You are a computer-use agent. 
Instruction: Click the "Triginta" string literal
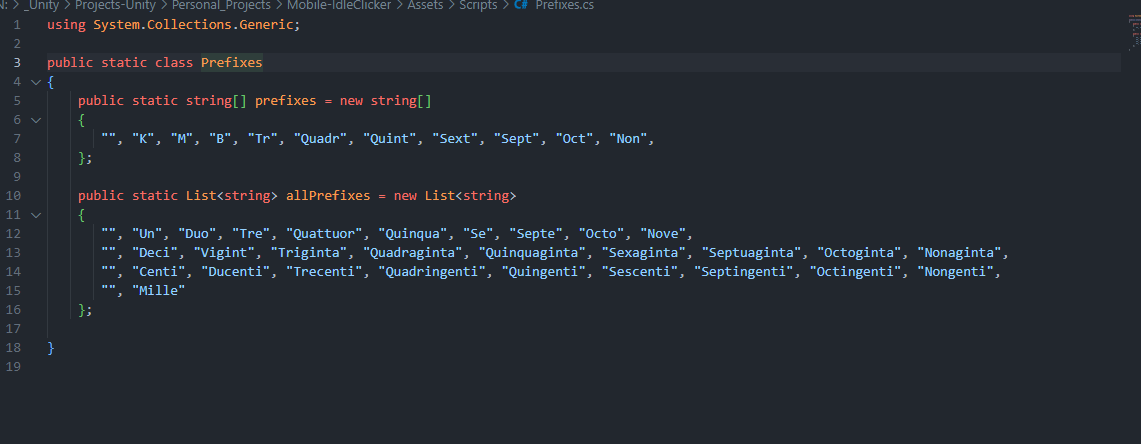click(309, 253)
